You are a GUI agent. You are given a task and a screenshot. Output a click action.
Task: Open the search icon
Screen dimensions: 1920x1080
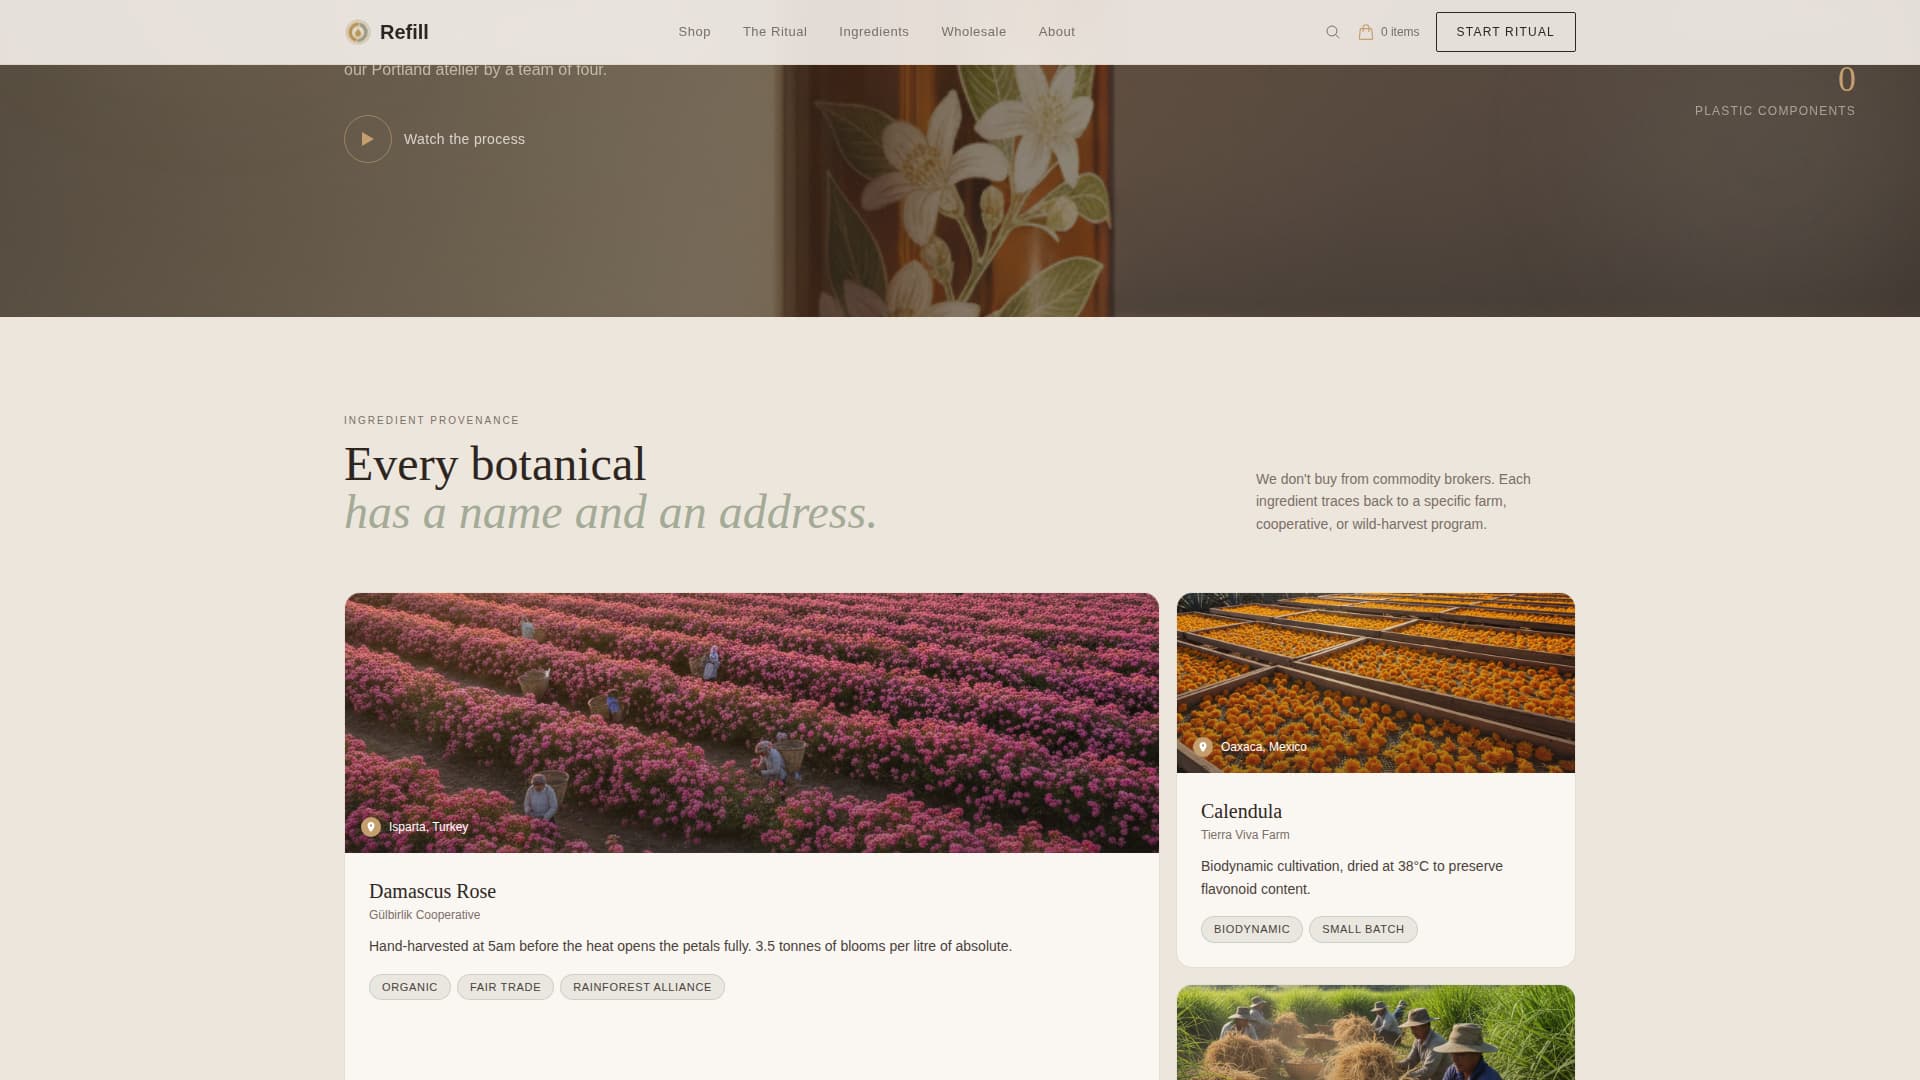point(1331,31)
